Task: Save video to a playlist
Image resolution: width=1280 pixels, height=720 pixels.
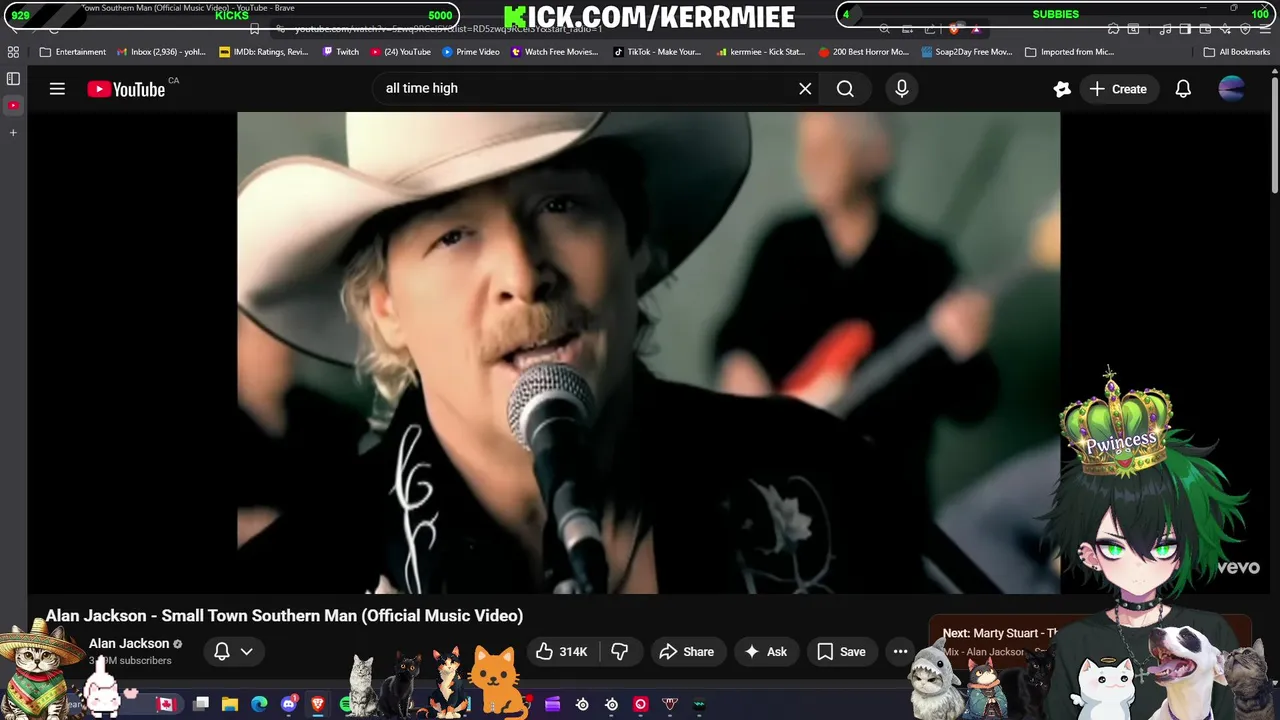Action: coord(841,652)
